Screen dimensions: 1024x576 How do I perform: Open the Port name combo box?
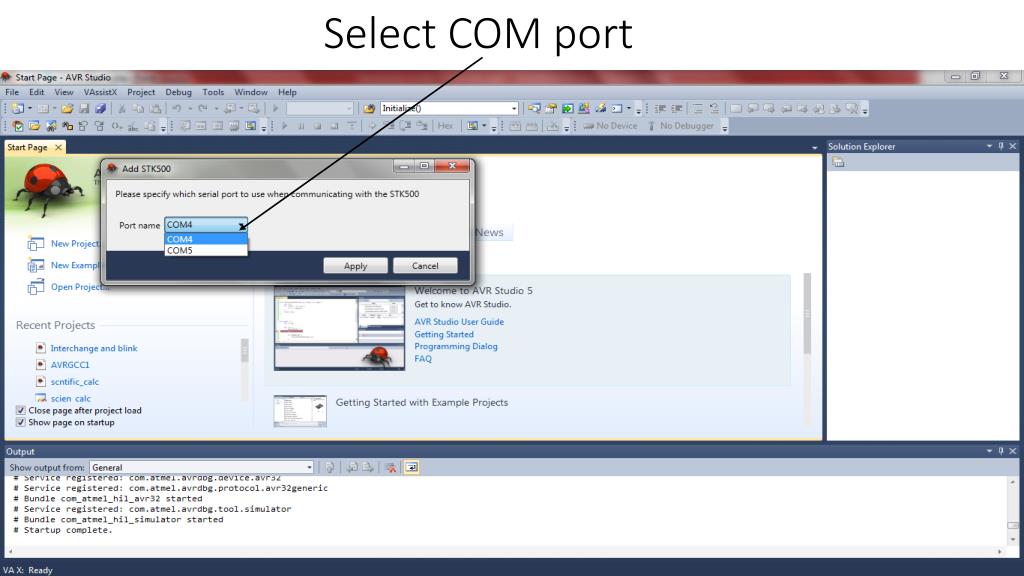pyautogui.click(x=206, y=225)
